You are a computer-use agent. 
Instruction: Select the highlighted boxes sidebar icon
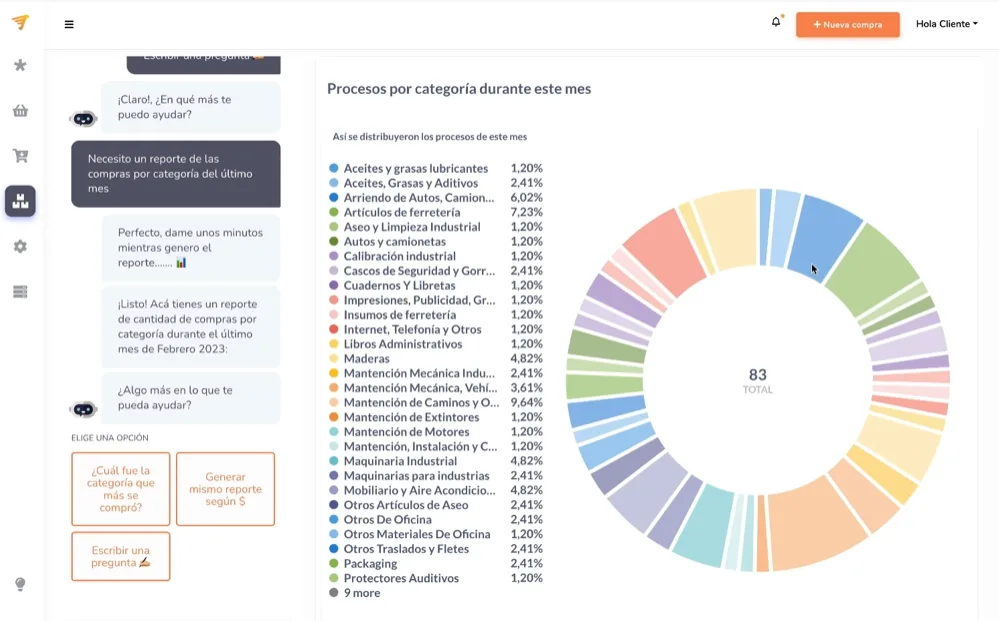tap(20, 201)
